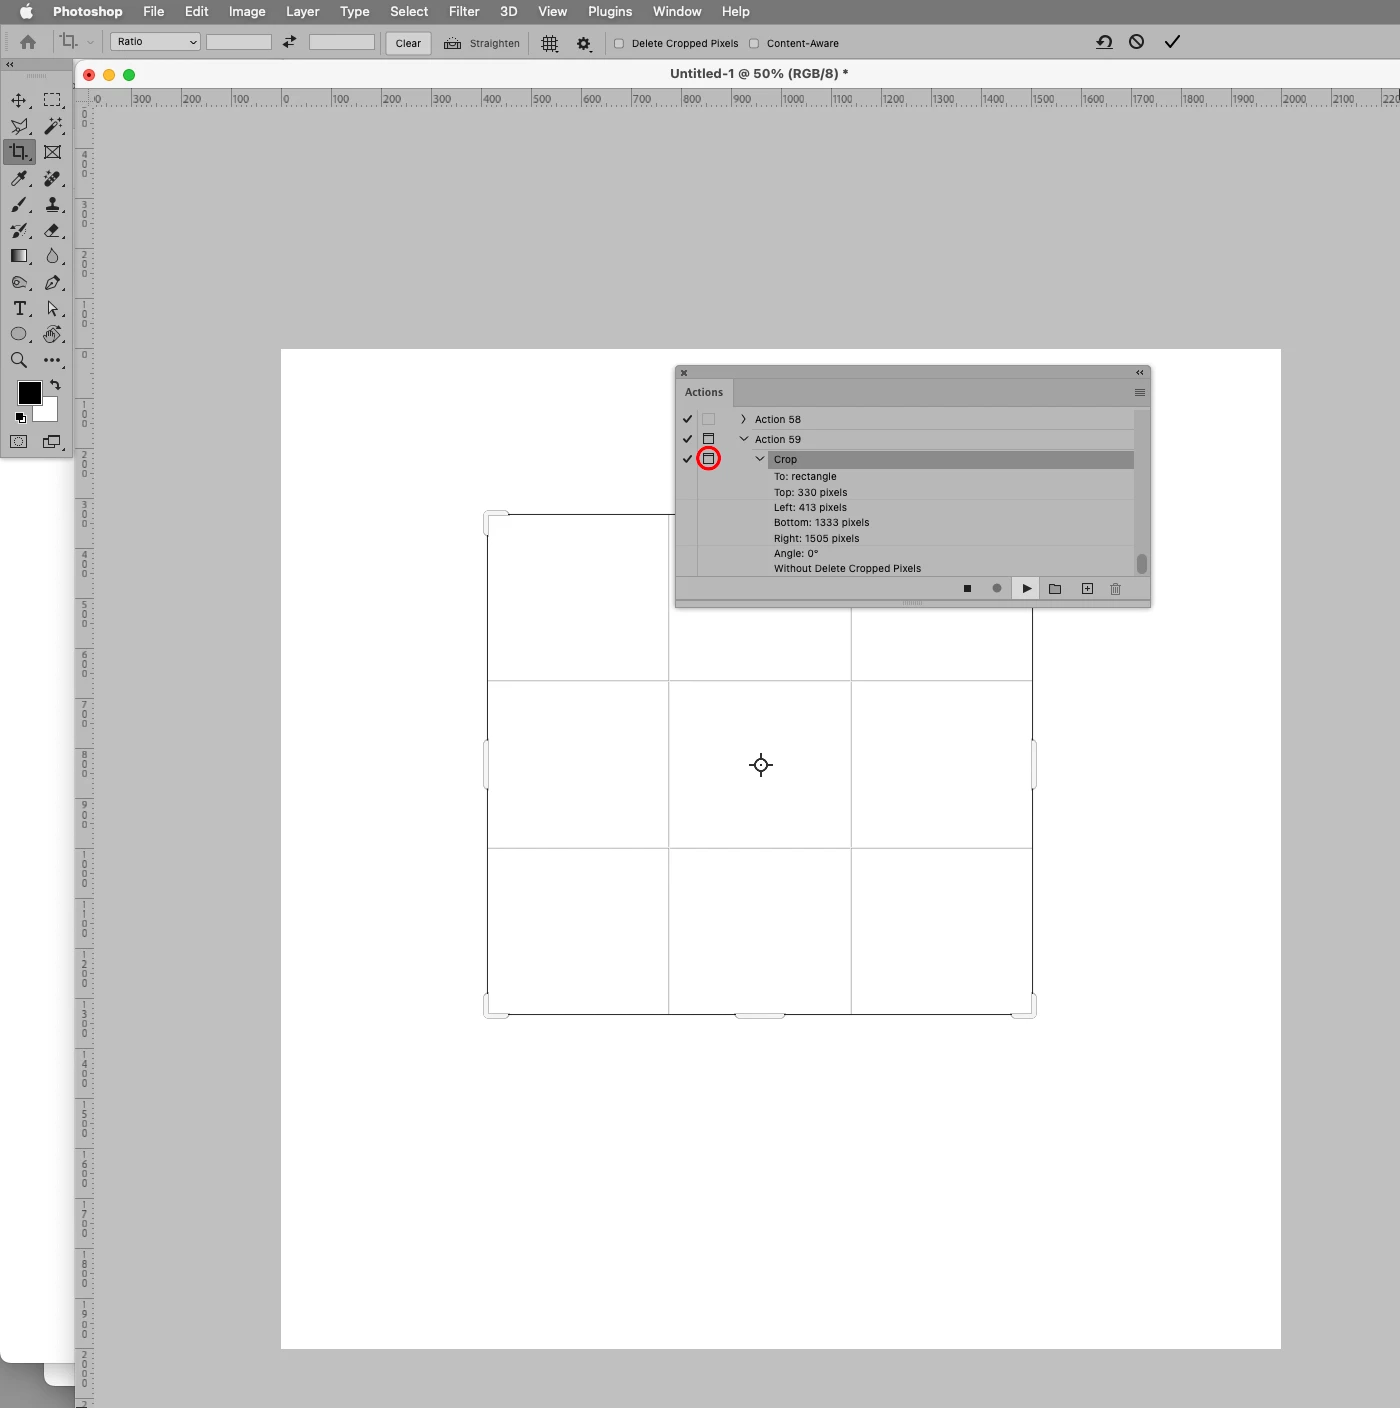
Task: Select the Pen tool
Action: pyautogui.click(x=53, y=282)
